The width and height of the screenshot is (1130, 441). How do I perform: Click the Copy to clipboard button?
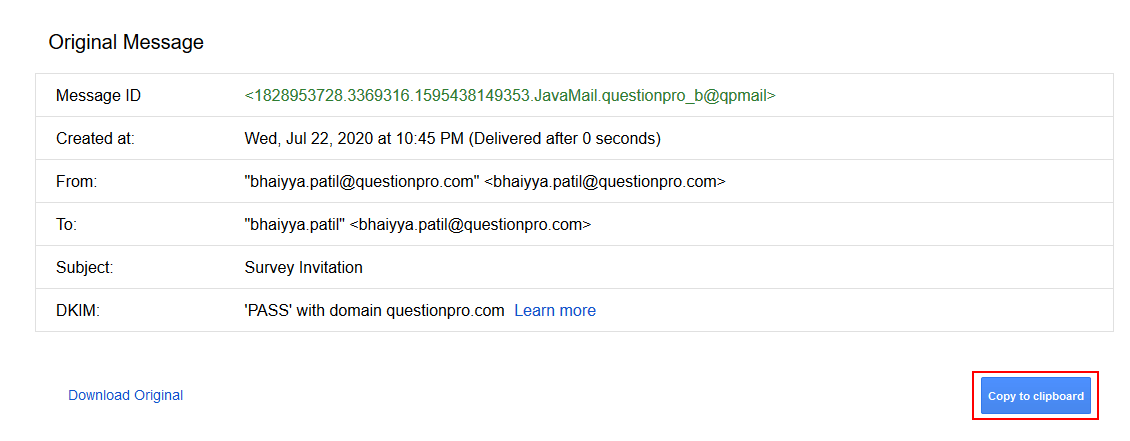point(1035,396)
